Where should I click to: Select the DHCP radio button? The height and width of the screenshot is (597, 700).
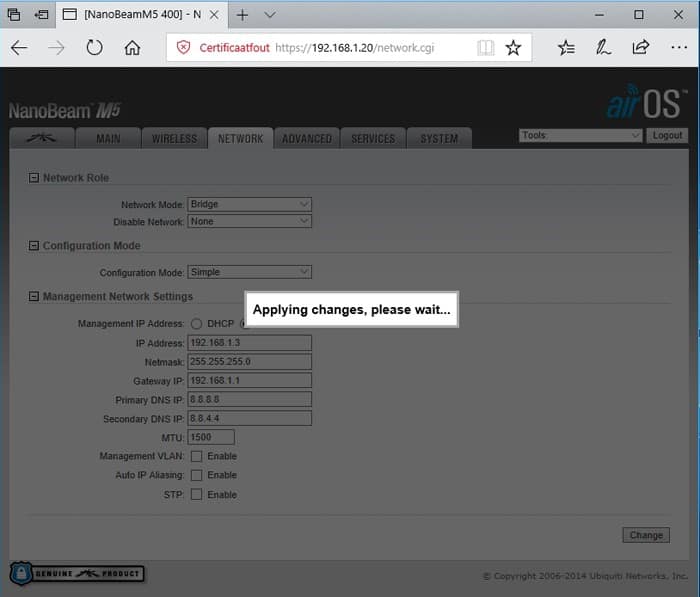(x=196, y=324)
